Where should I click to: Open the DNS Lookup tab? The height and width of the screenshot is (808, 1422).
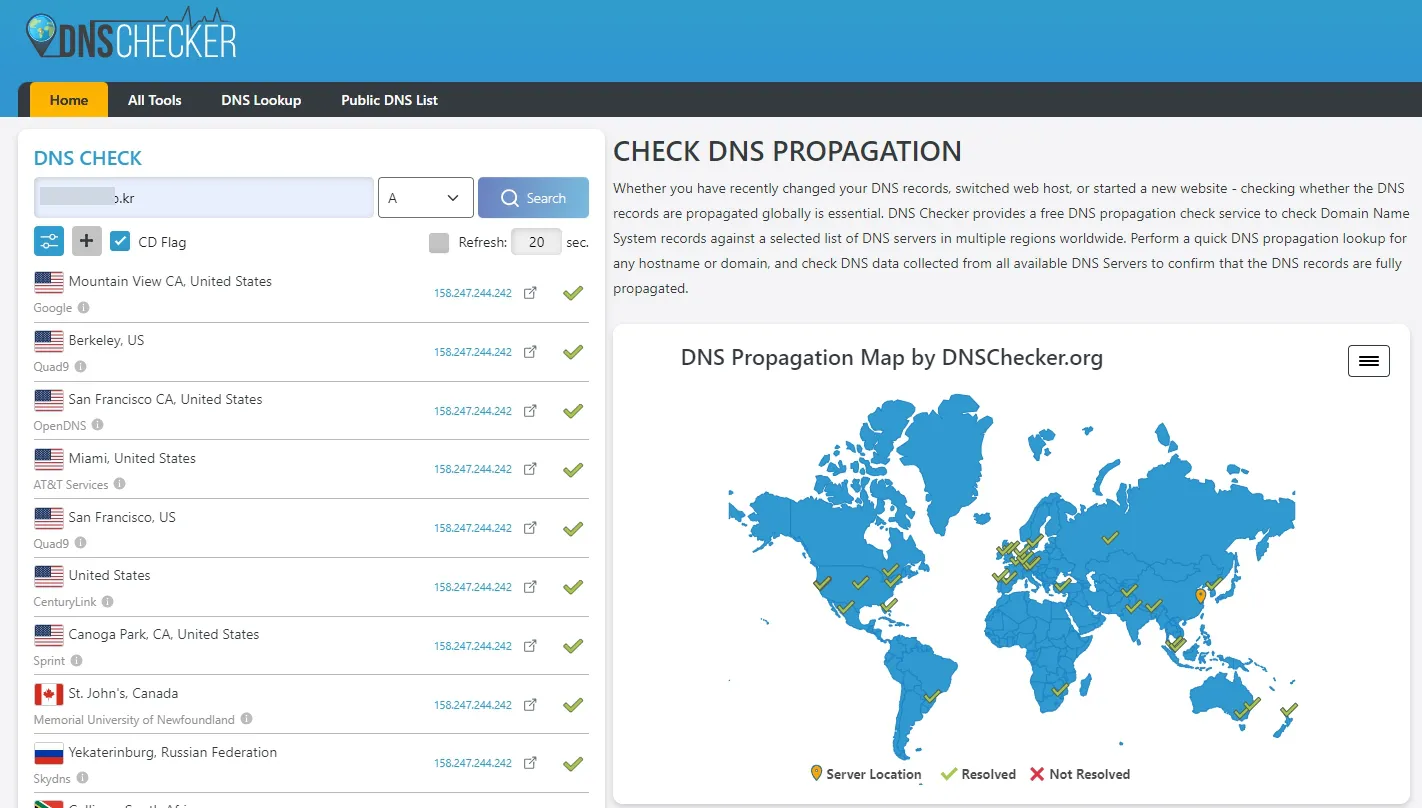(261, 100)
